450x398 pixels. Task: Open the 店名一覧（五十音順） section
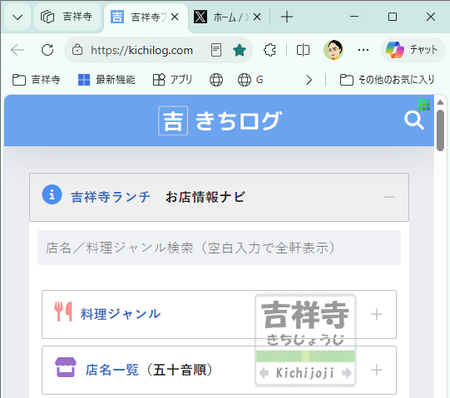(219, 370)
